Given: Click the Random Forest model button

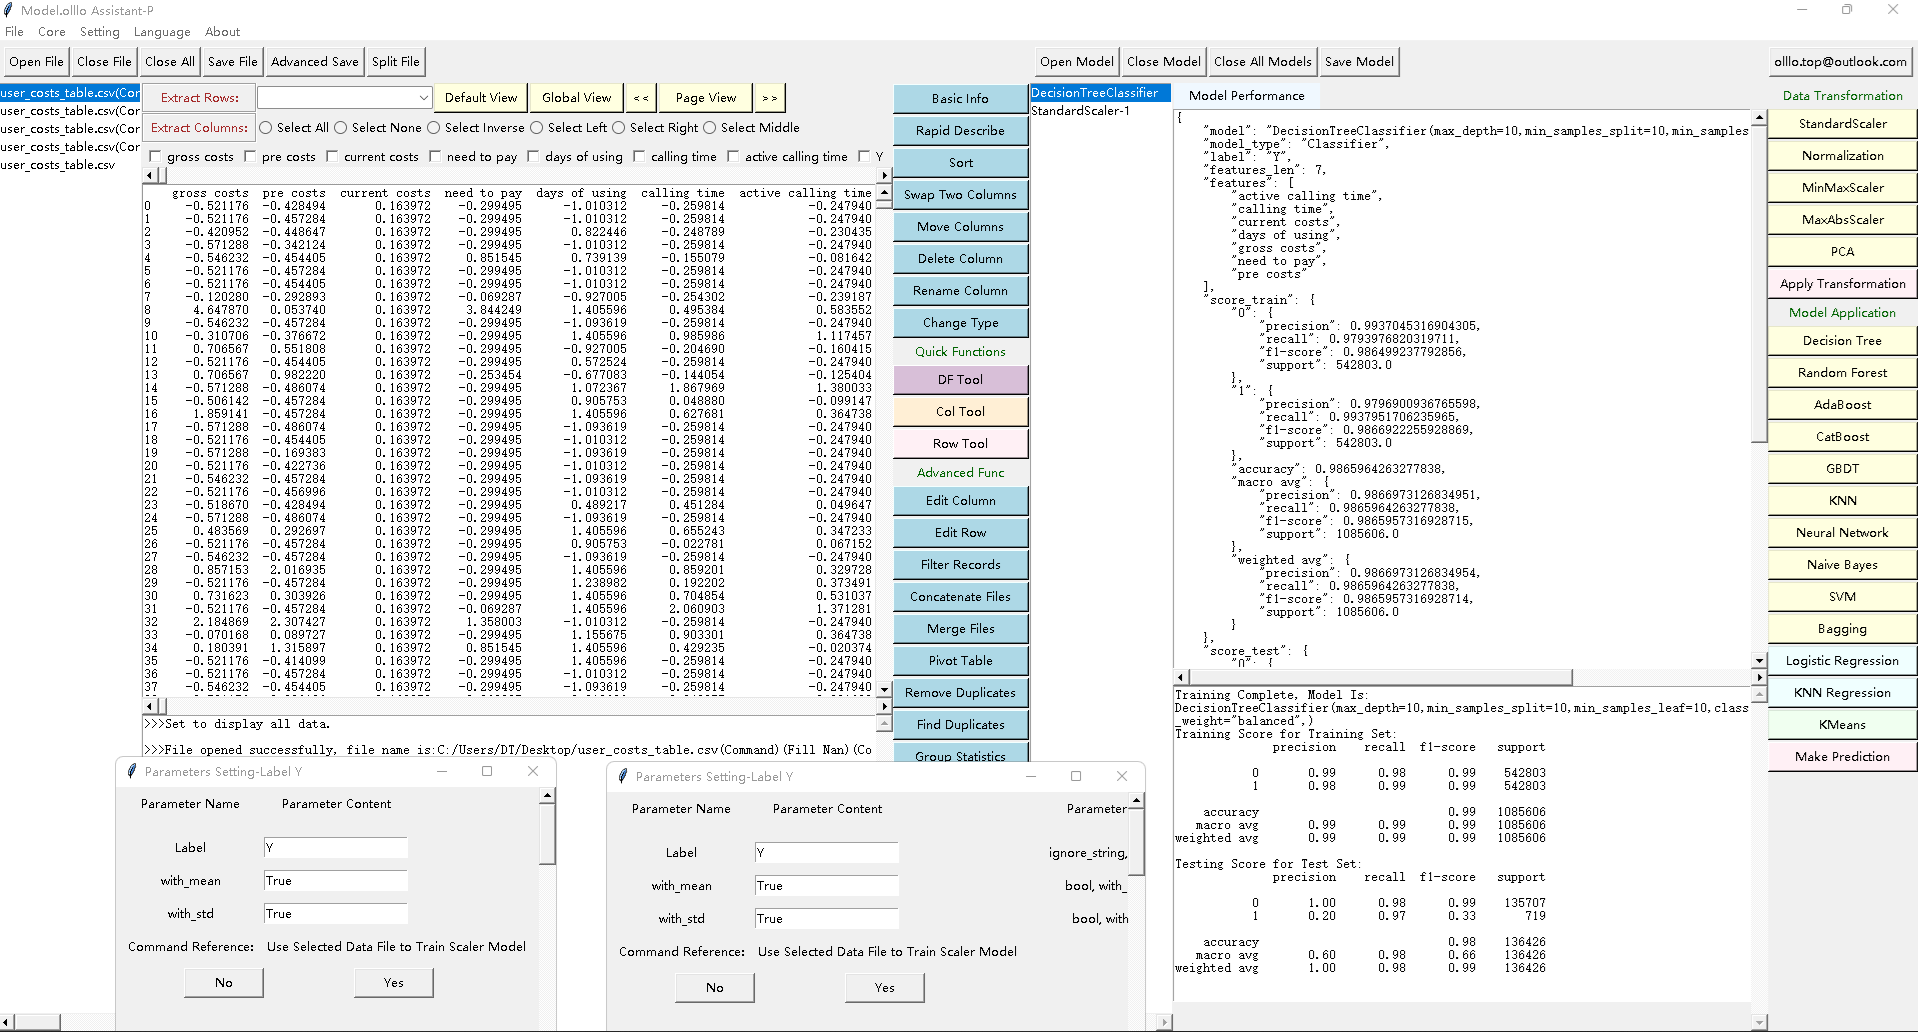Looking at the screenshot, I should click(x=1842, y=372).
